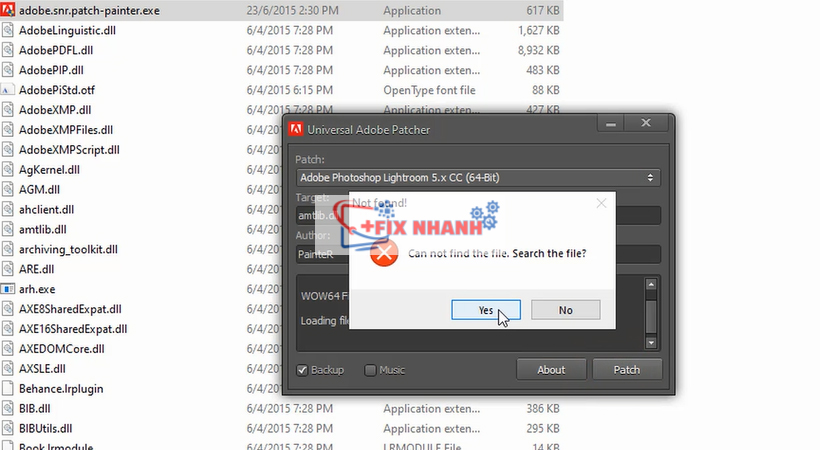The image size is (820, 450).
Task: Select the adobe.snr.patch-painter.exe file icon
Action: coord(9,11)
